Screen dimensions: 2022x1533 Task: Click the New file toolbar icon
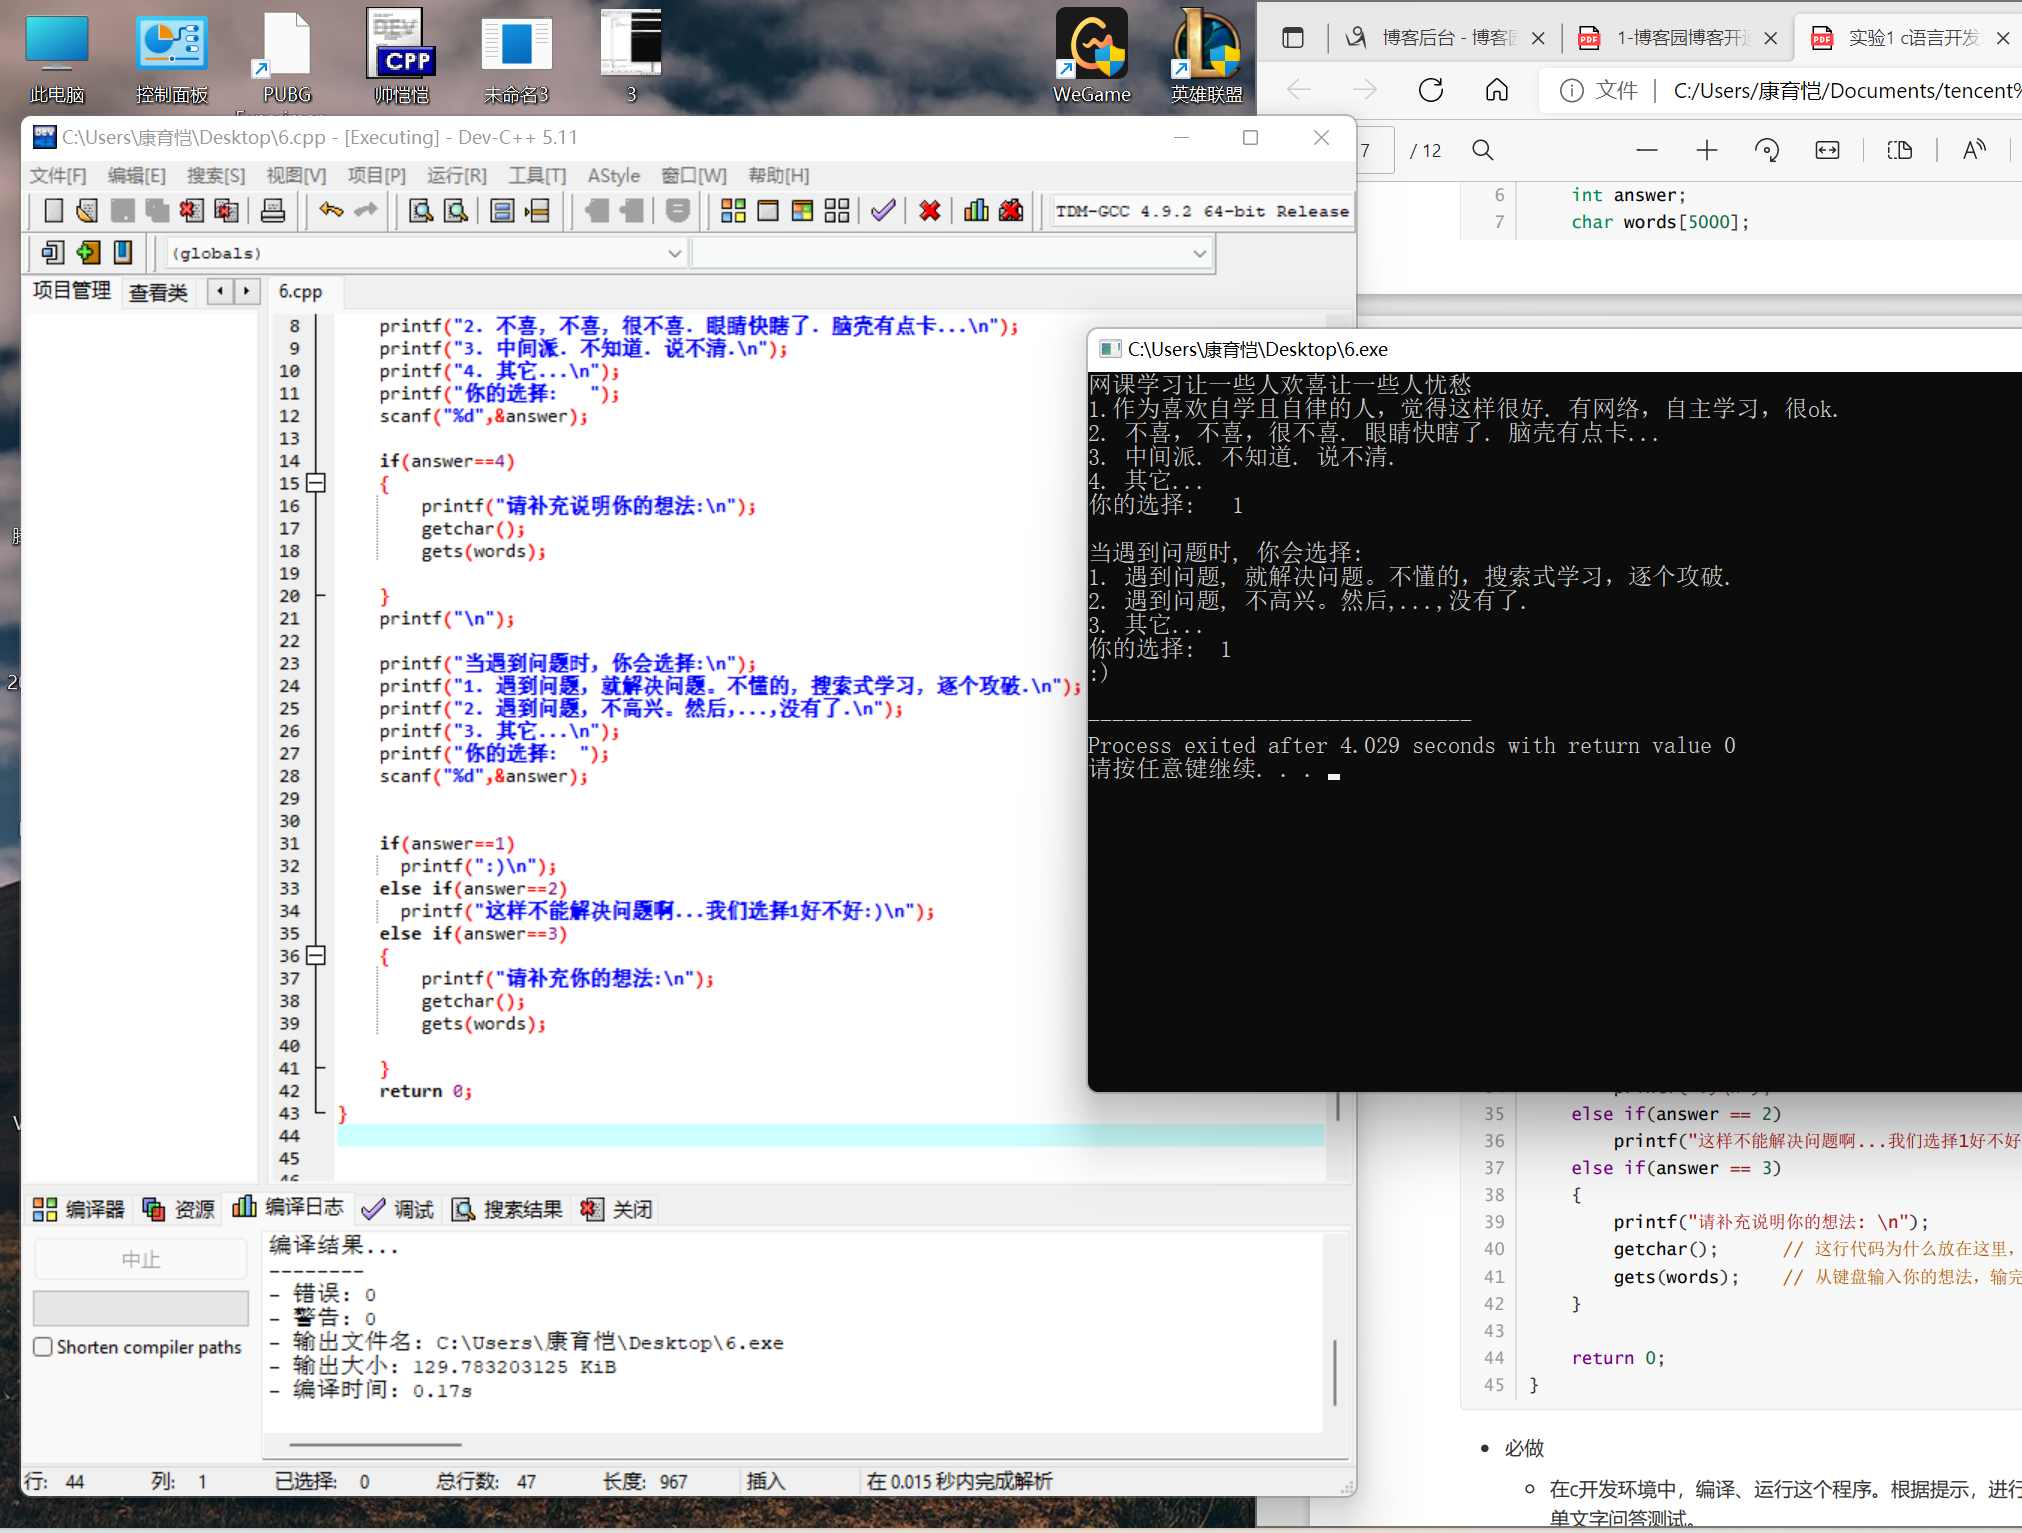tap(54, 211)
